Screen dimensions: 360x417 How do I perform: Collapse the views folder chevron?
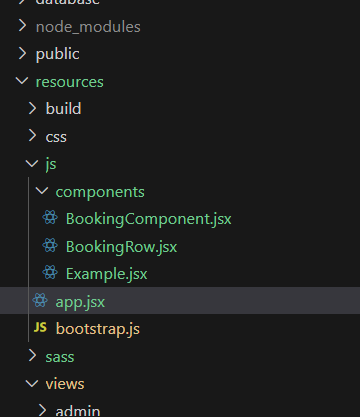click(32, 384)
